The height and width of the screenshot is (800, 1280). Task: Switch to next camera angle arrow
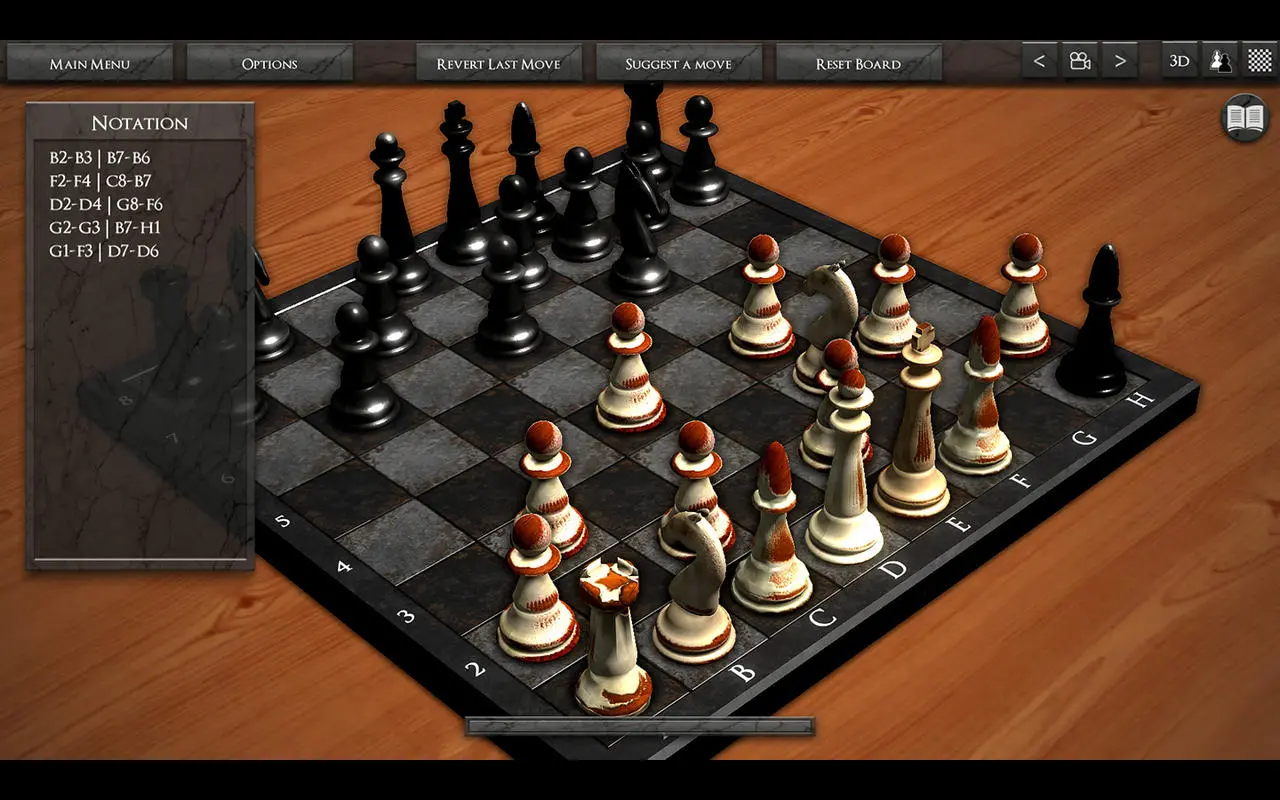pos(1120,61)
